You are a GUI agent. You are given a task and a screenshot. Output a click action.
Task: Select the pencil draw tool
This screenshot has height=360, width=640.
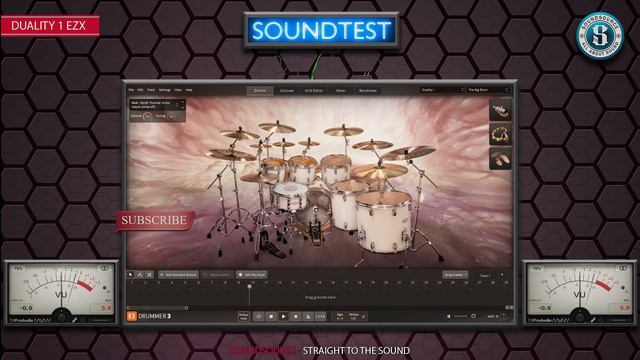[140, 275]
